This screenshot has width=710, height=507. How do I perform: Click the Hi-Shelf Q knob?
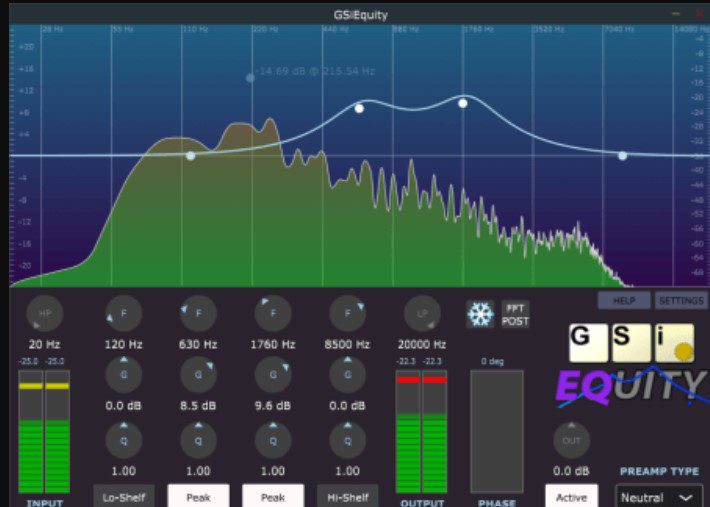[347, 440]
